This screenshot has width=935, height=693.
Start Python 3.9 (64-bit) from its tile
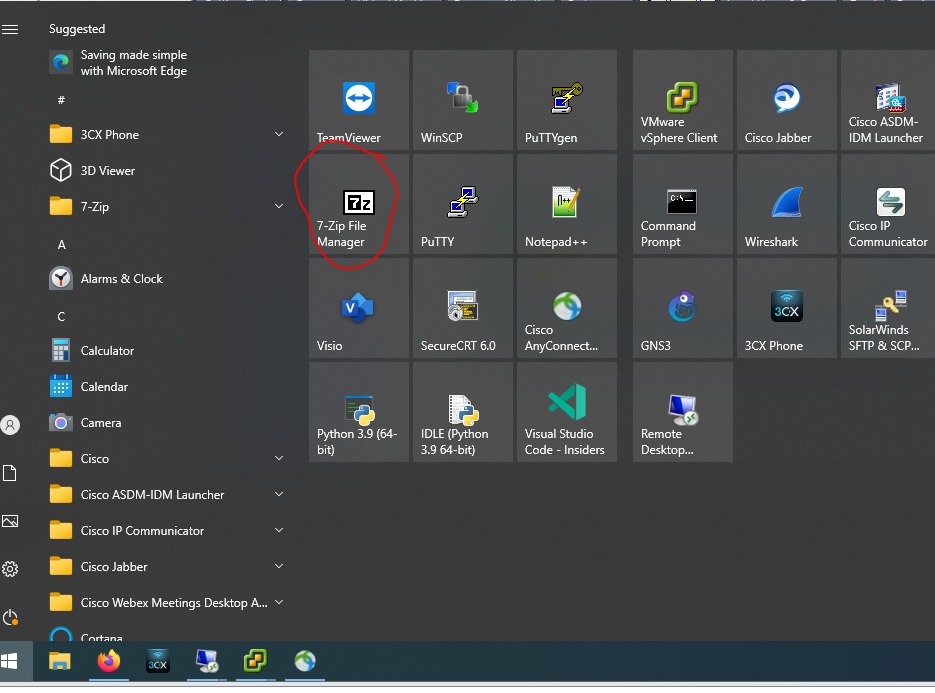(358, 411)
